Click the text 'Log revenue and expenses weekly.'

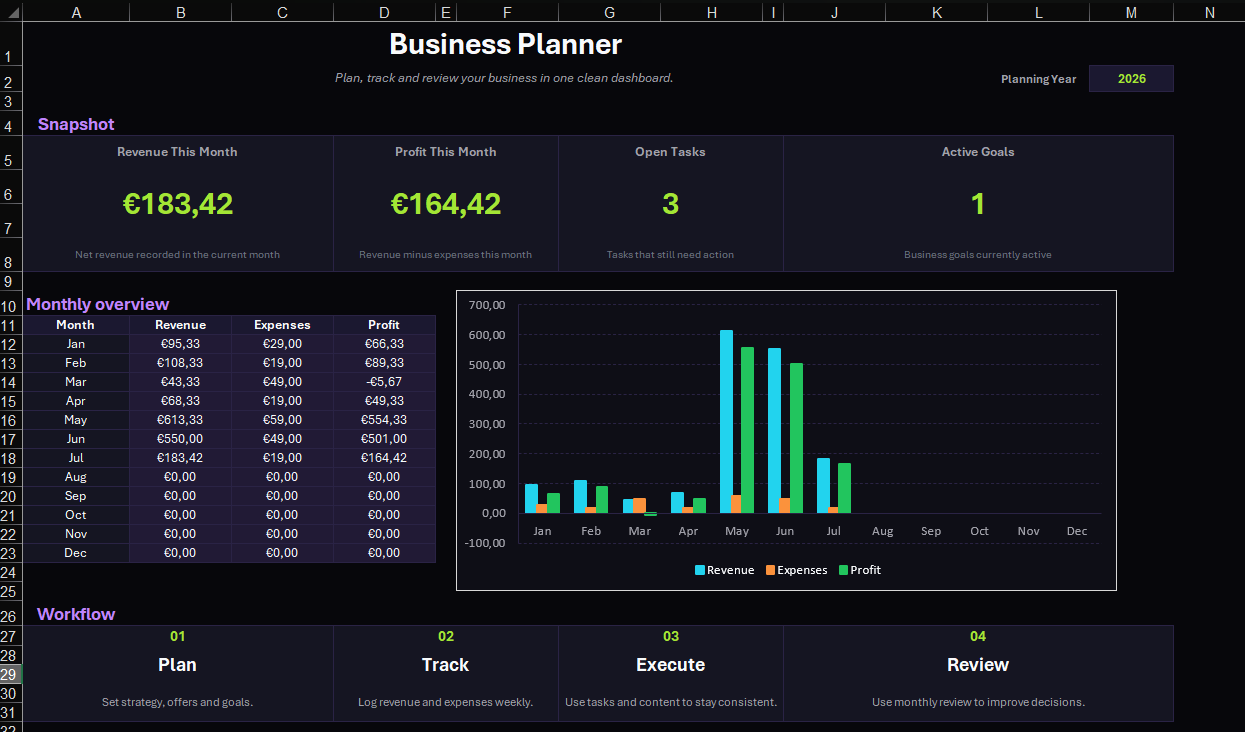tap(446, 702)
